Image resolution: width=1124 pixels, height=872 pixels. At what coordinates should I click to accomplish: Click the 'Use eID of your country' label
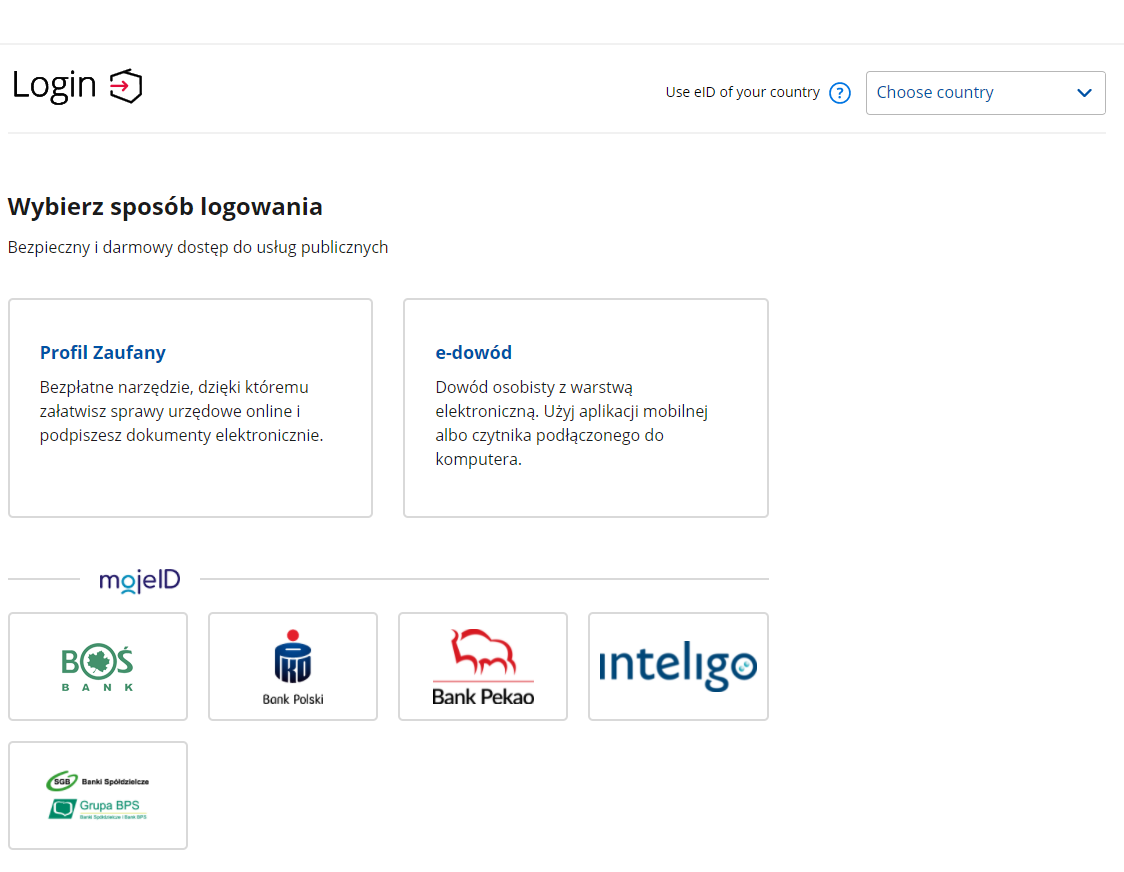pyautogui.click(x=742, y=92)
